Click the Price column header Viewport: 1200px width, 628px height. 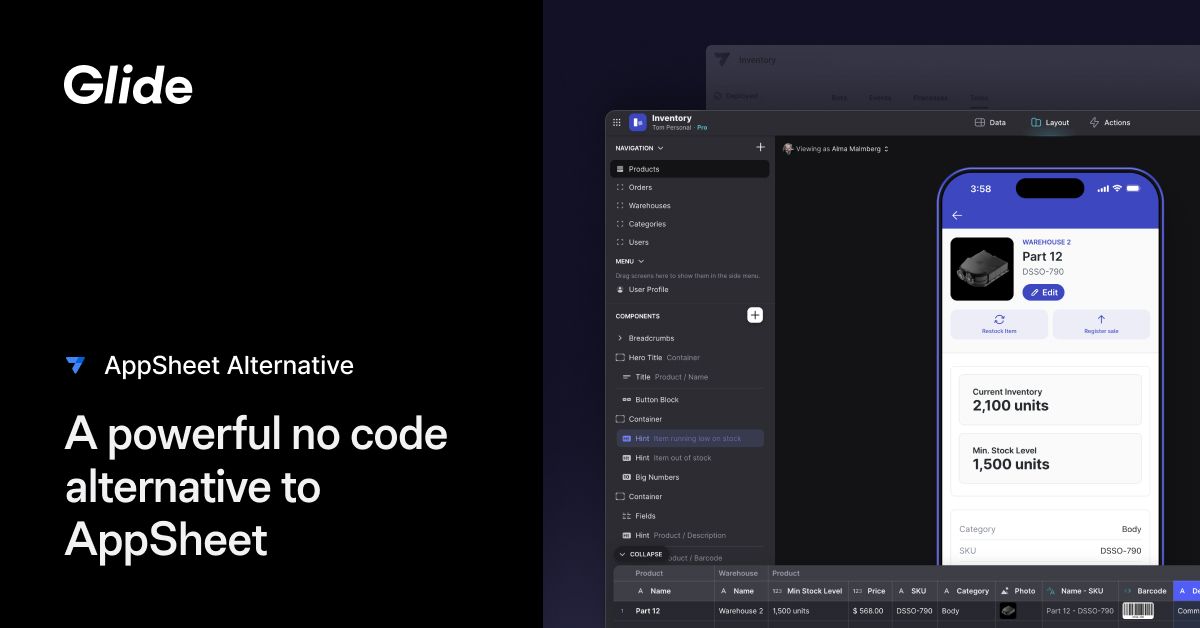pos(870,591)
